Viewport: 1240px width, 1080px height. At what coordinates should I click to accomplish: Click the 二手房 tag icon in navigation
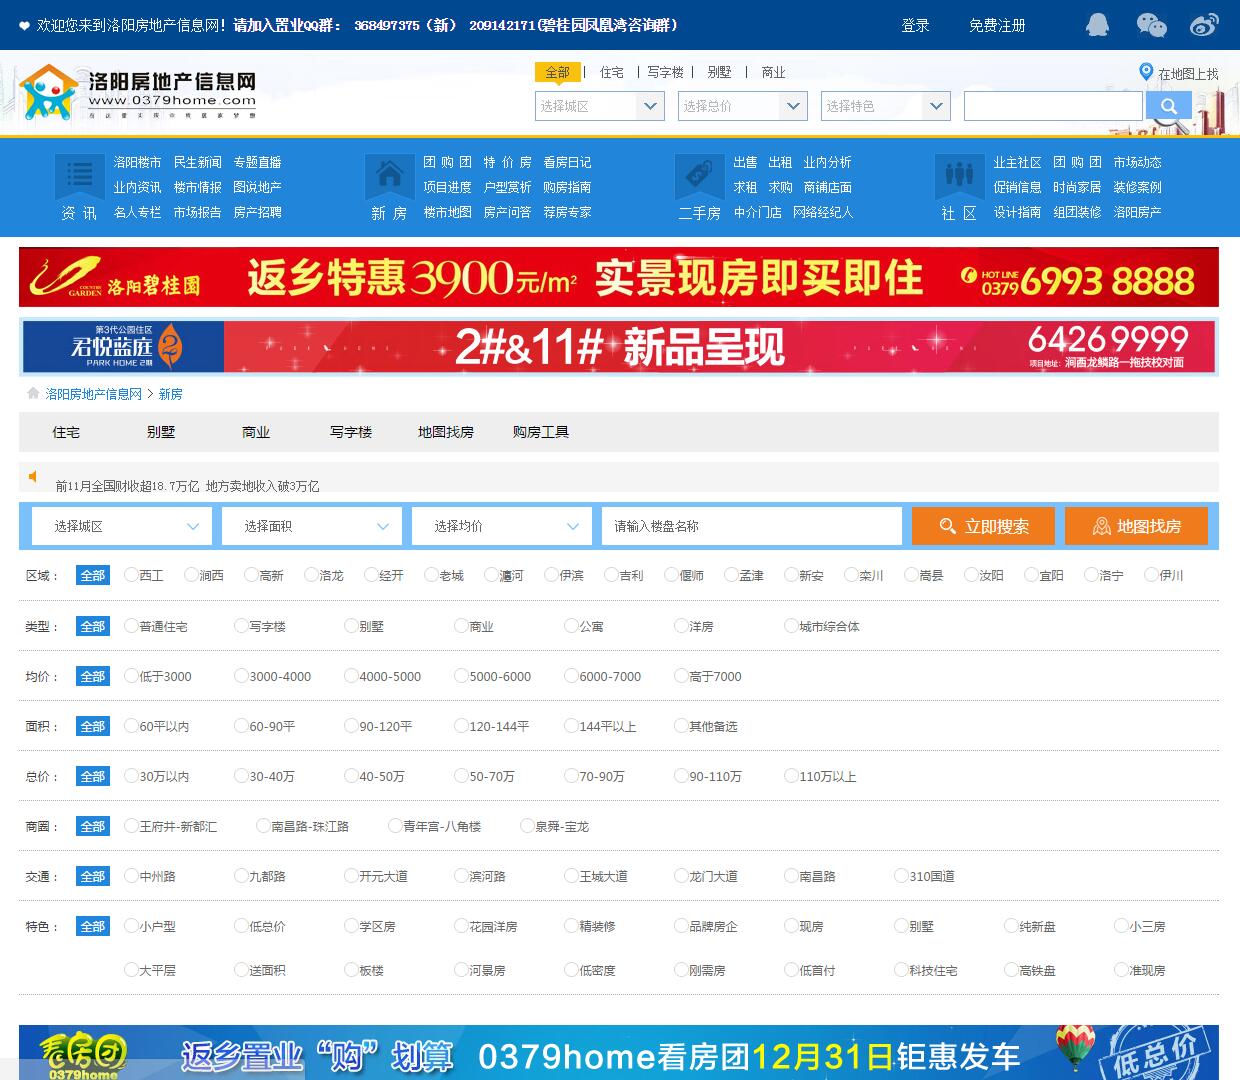point(699,176)
